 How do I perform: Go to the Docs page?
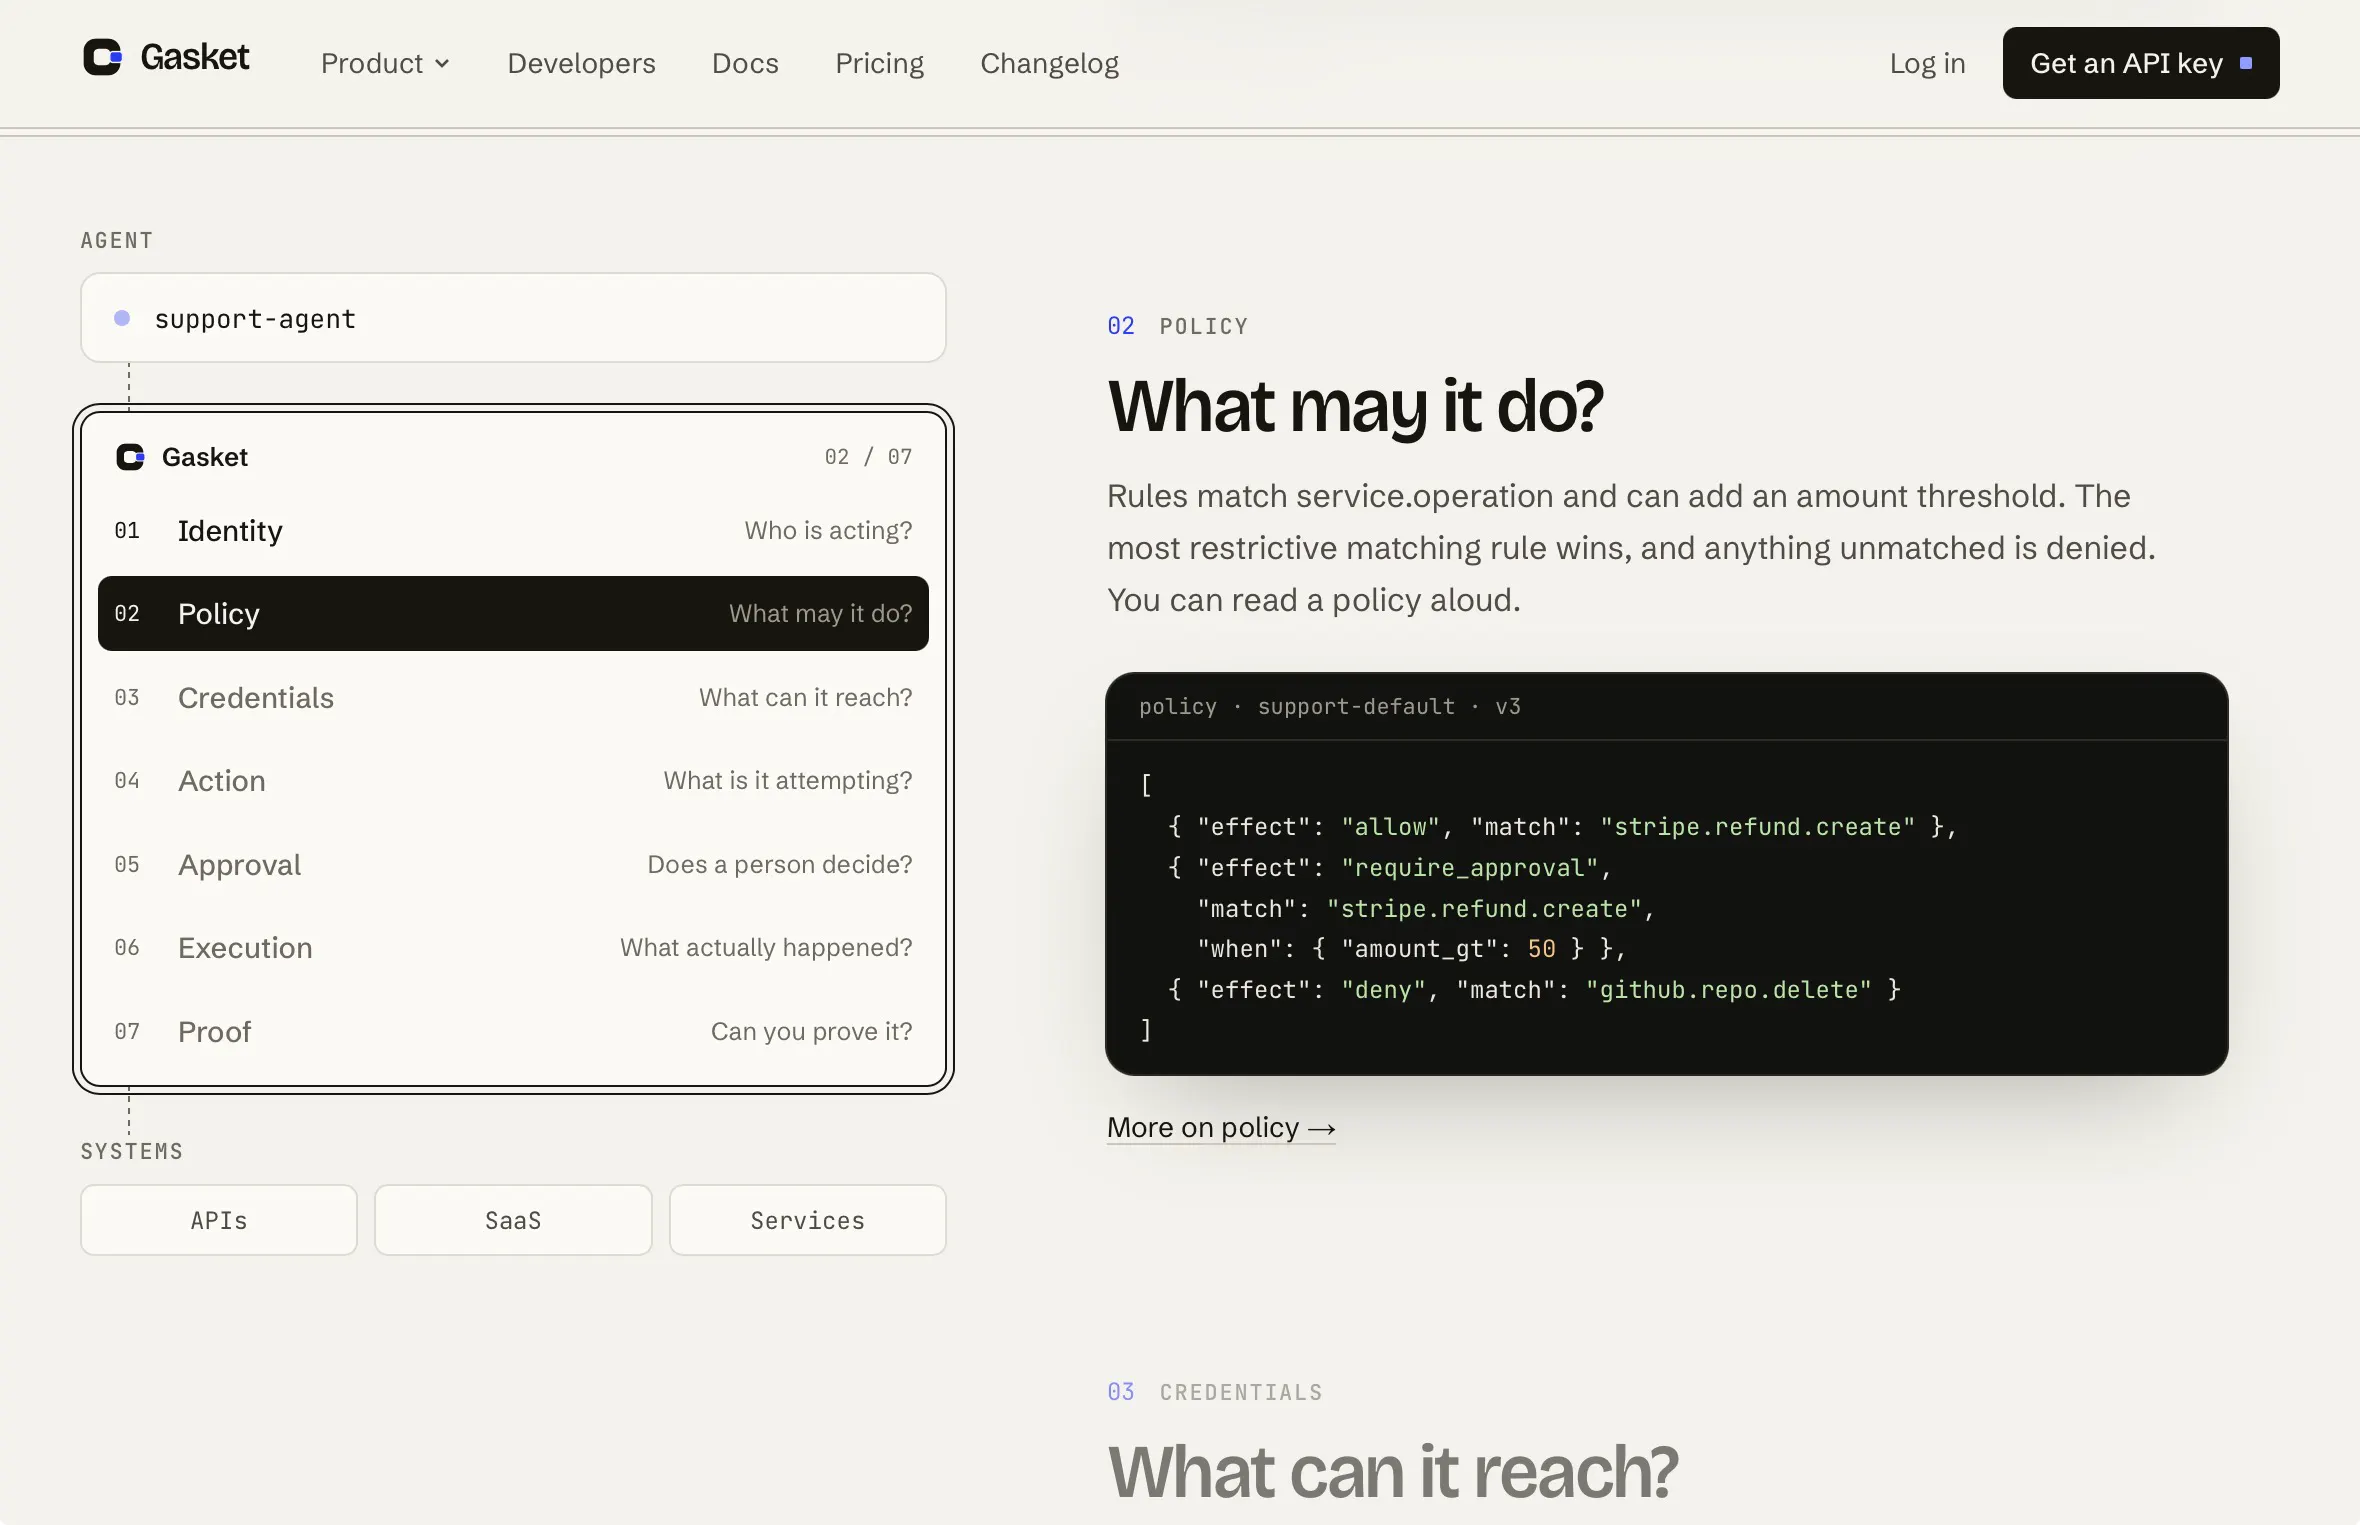click(x=745, y=63)
